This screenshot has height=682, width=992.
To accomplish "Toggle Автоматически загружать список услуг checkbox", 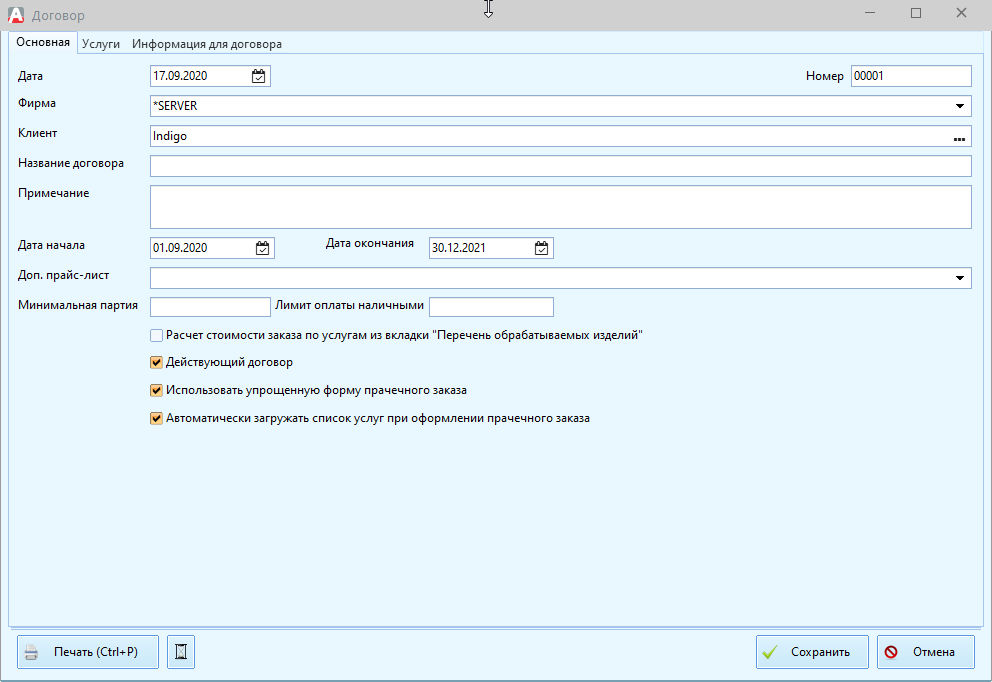I will (156, 418).
